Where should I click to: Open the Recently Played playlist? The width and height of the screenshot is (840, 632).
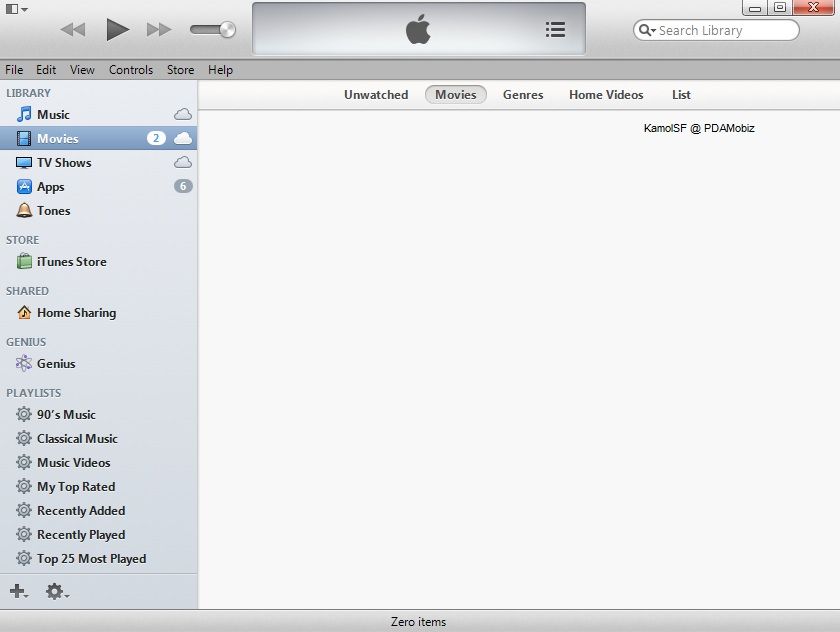pyautogui.click(x=99, y=535)
